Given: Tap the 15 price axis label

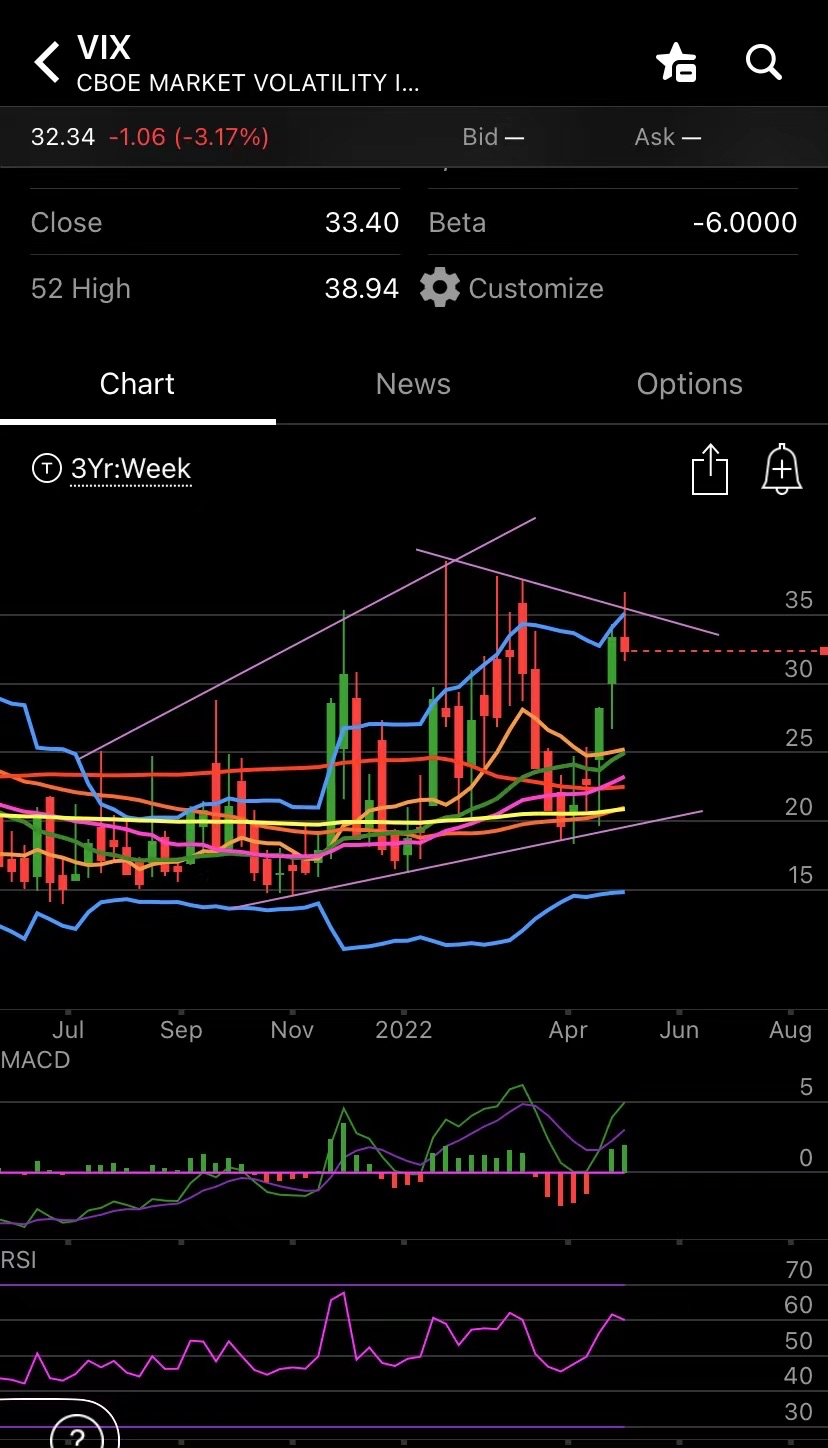Looking at the screenshot, I should (799, 876).
